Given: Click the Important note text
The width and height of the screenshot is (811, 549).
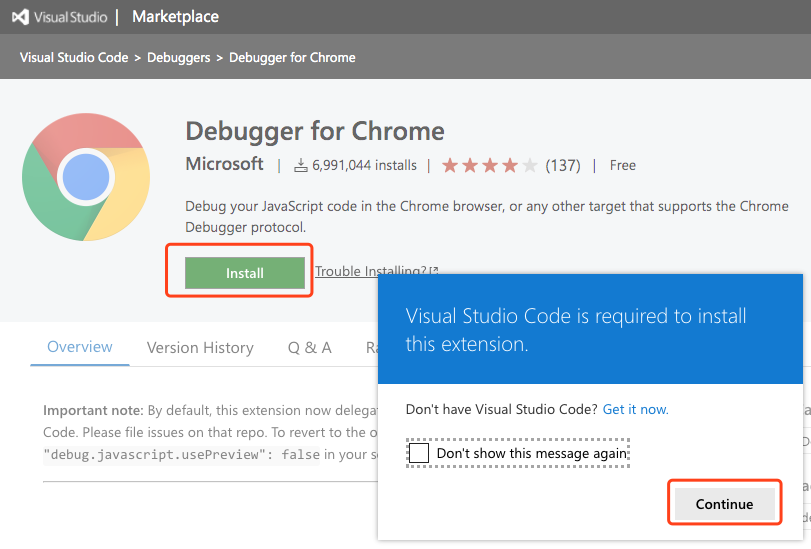Looking at the screenshot, I should pyautogui.click(x=93, y=410).
